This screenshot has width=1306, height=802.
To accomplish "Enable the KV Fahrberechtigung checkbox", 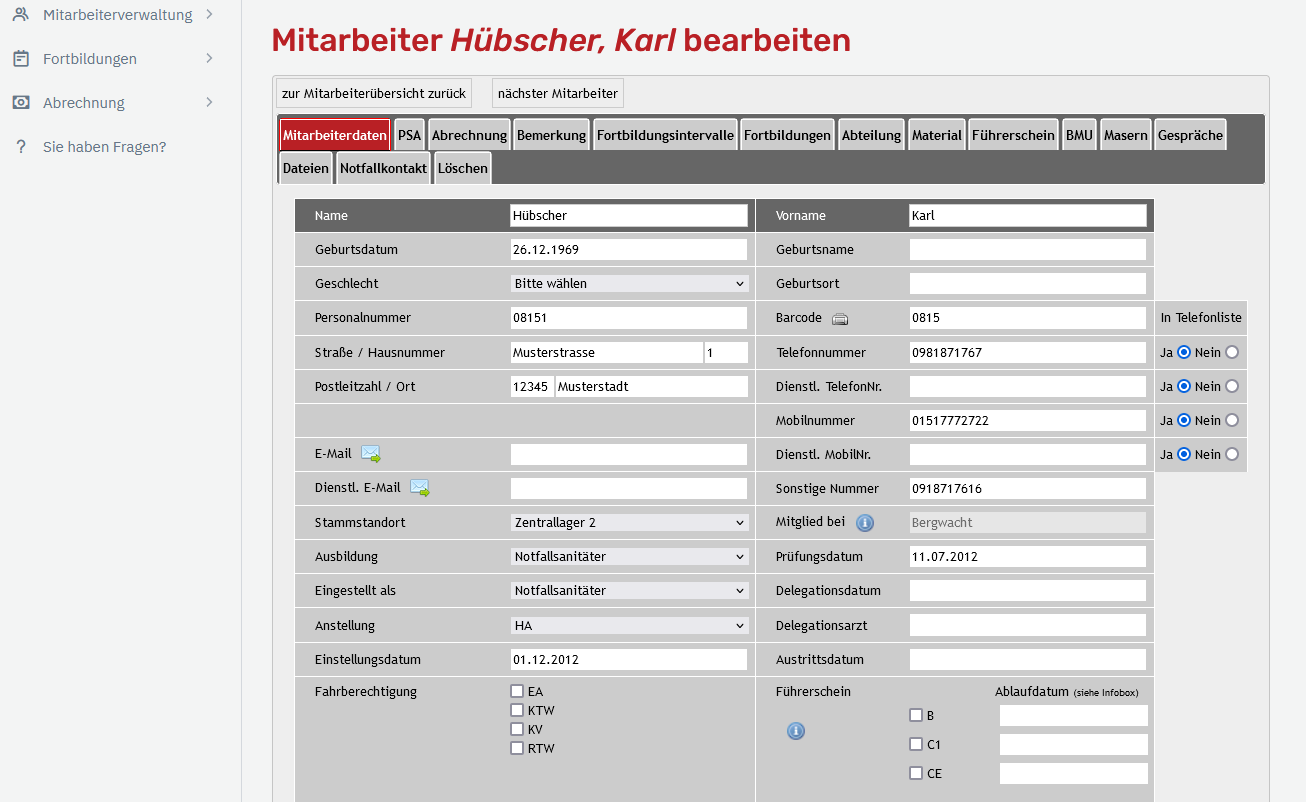I will pyautogui.click(x=517, y=729).
